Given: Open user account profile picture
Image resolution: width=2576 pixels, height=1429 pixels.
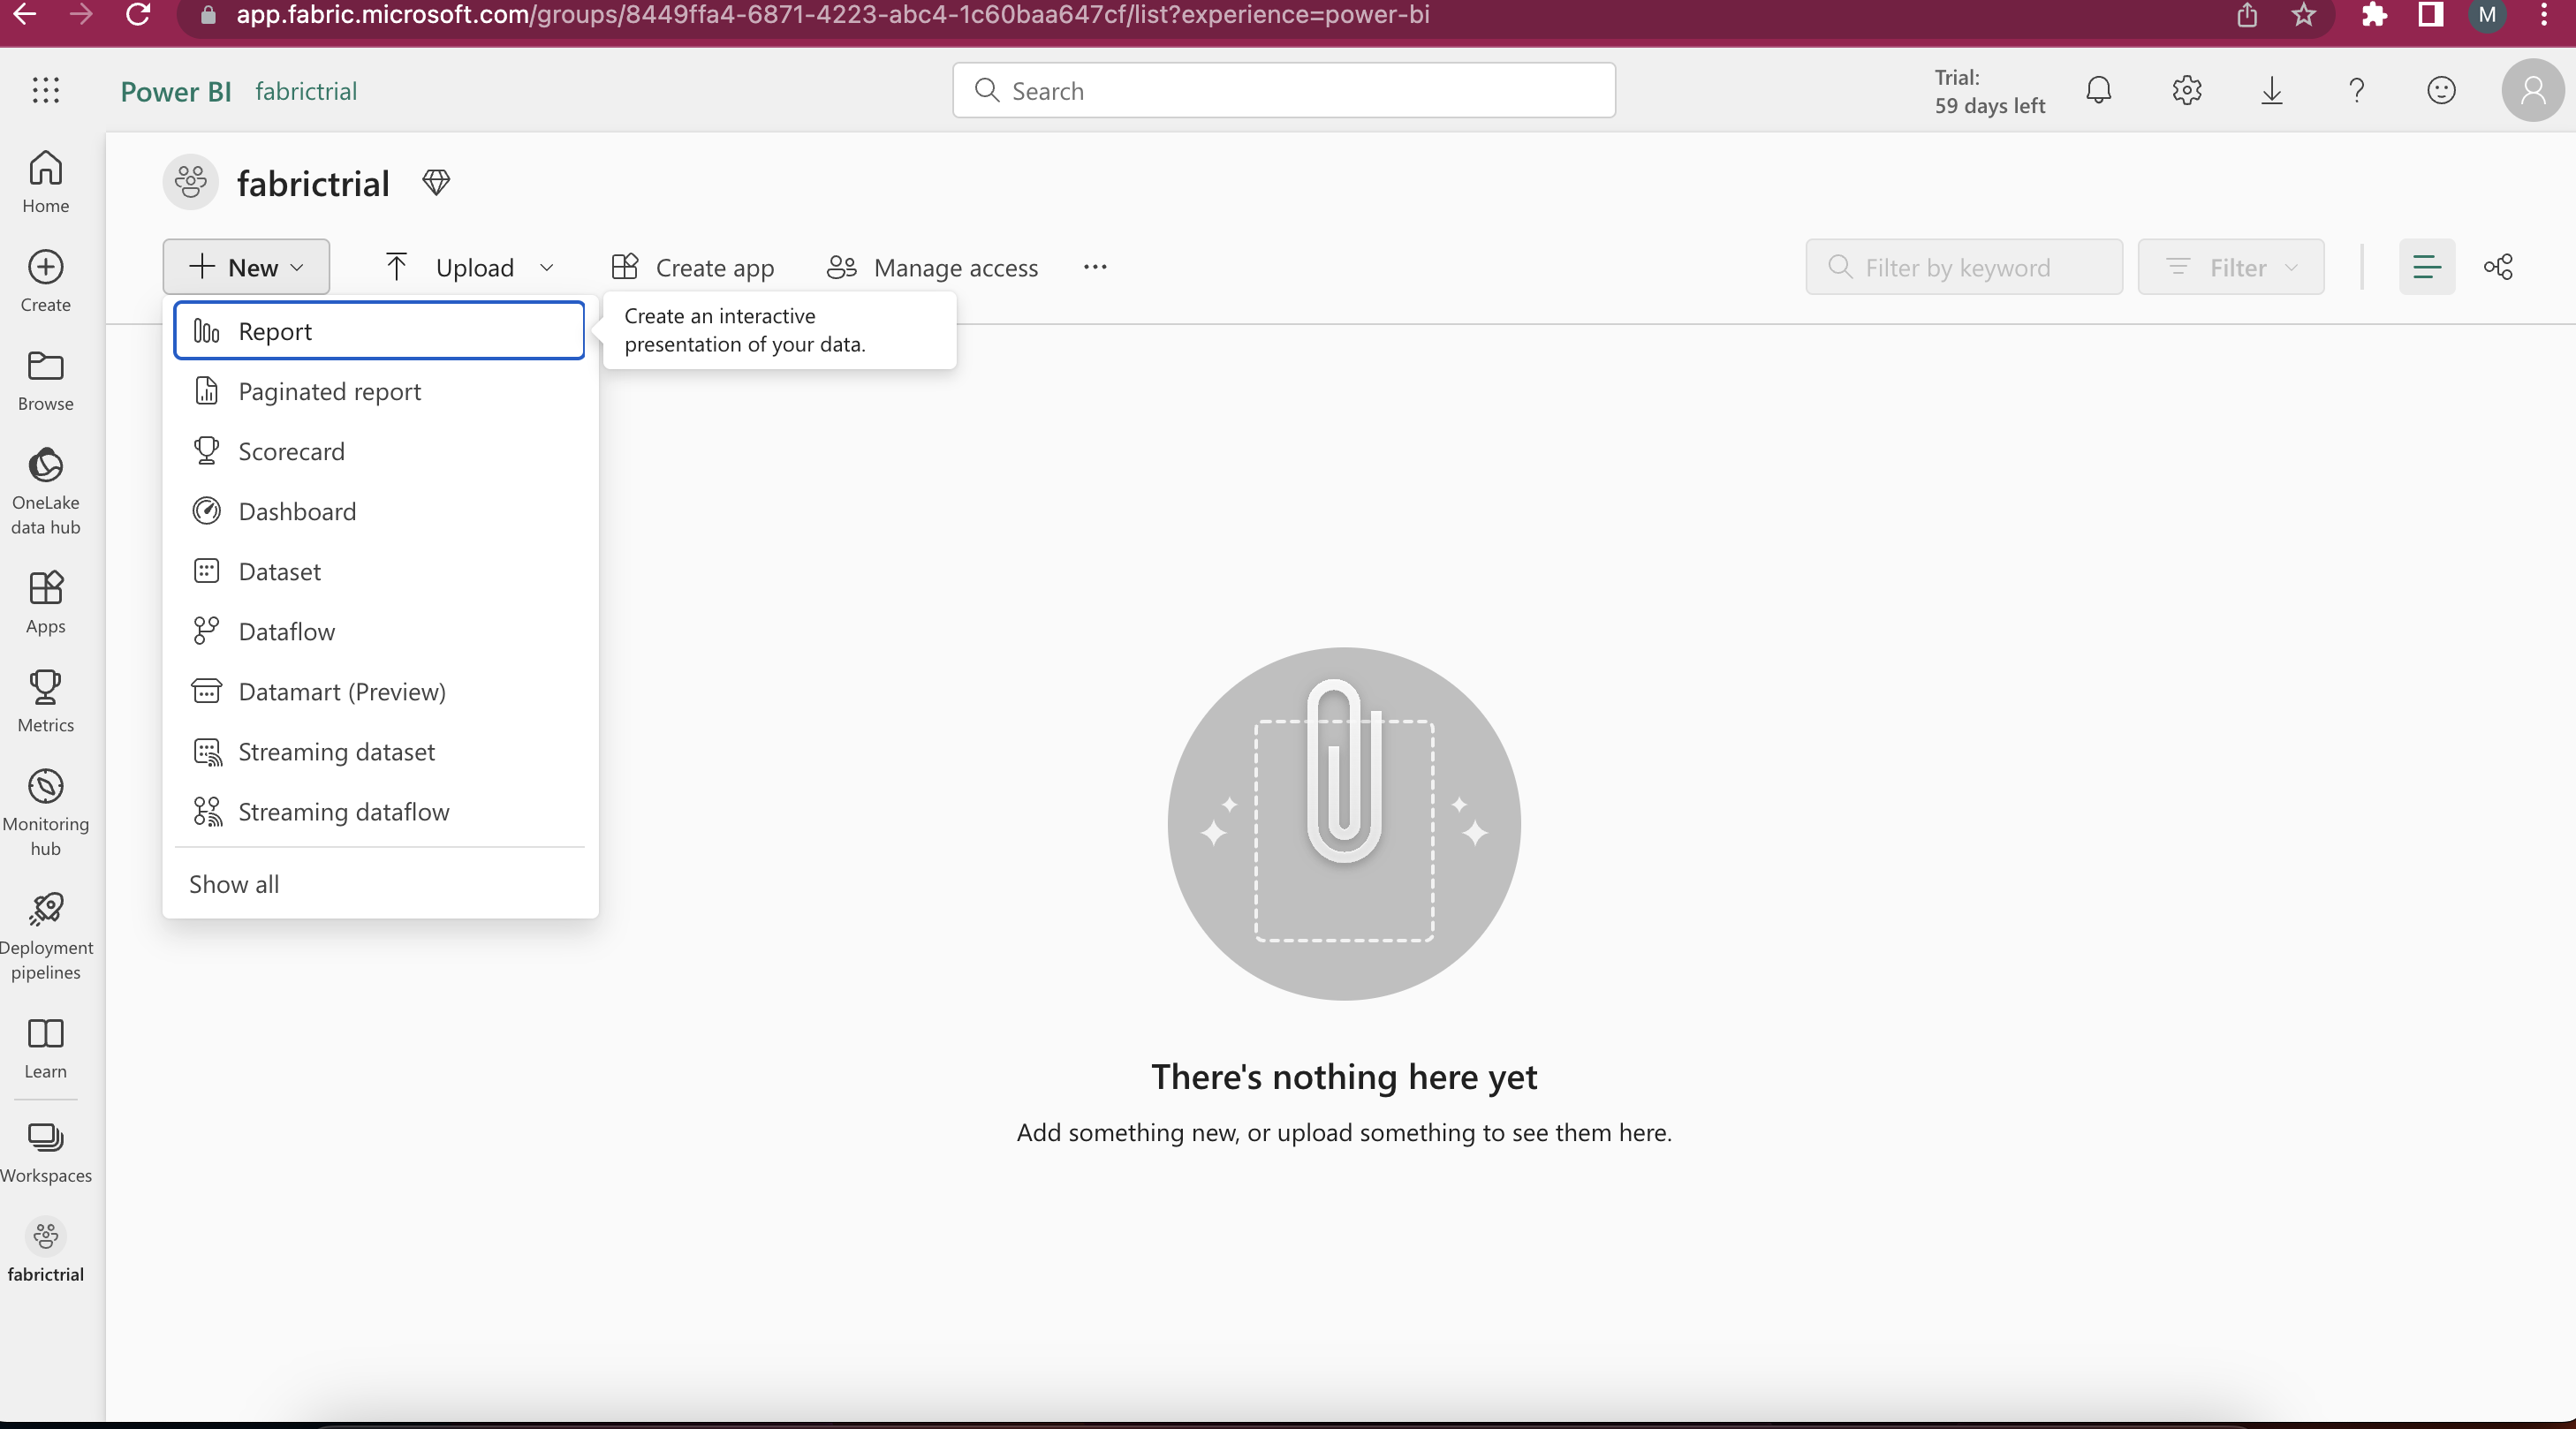Looking at the screenshot, I should (x=2533, y=91).
